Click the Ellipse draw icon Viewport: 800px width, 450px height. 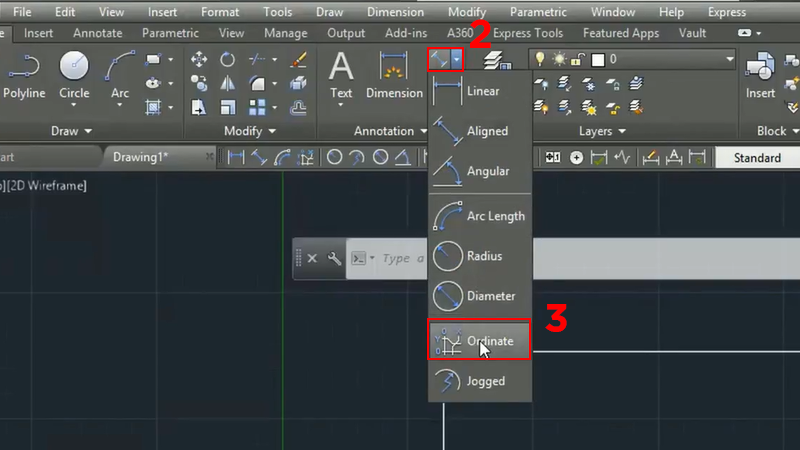(153, 83)
